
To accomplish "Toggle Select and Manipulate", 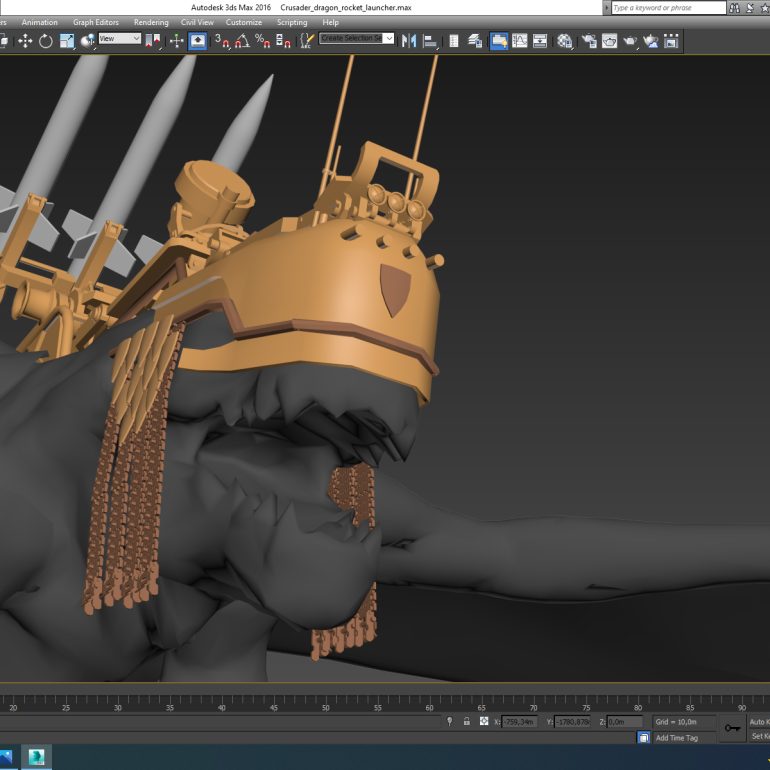I will click(176, 41).
